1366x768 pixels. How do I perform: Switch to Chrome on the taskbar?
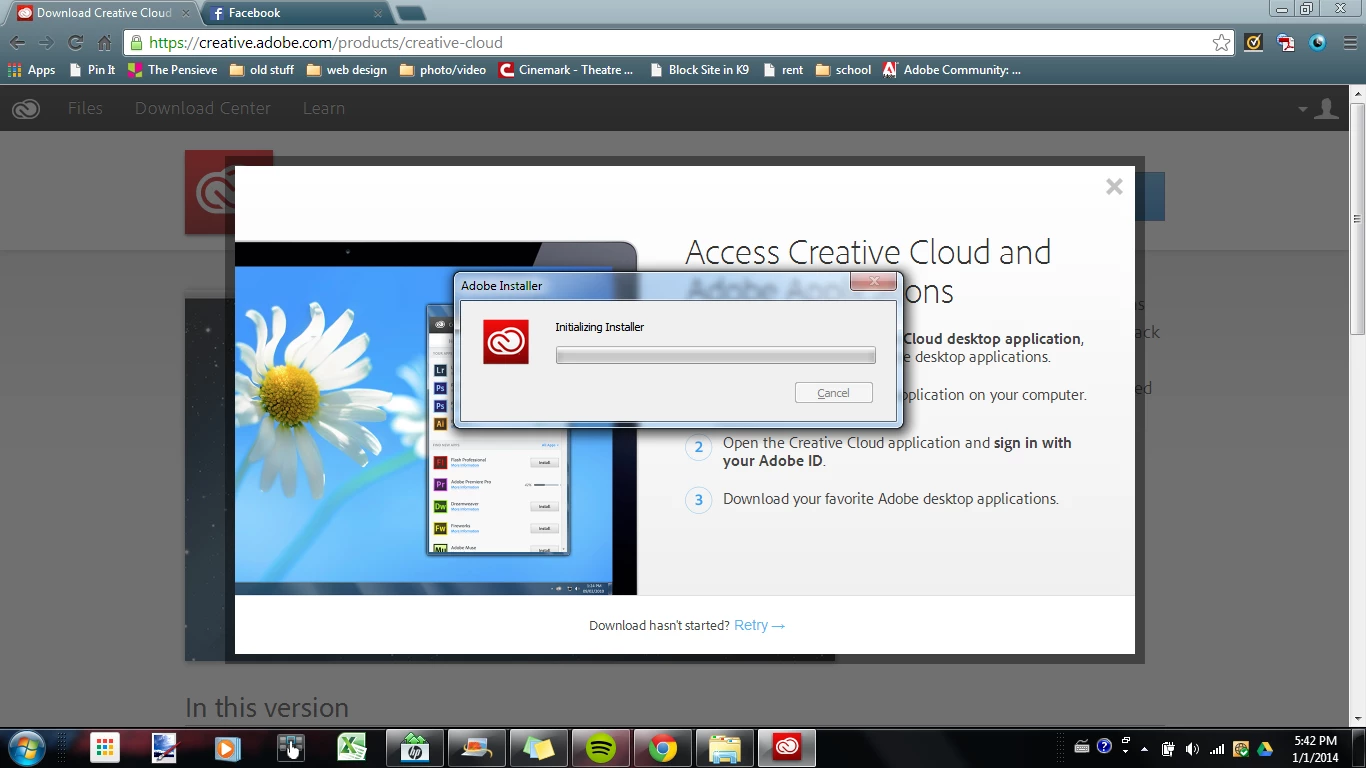(662, 748)
